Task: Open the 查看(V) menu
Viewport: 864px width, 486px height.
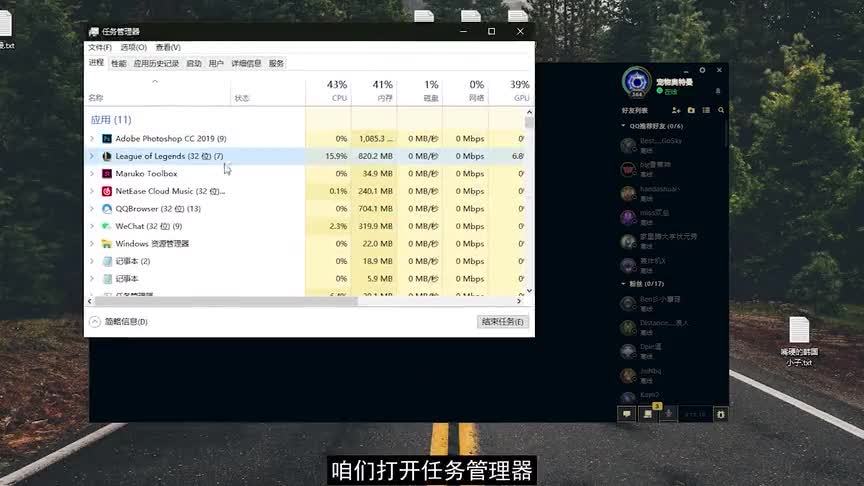Action: 168,47
